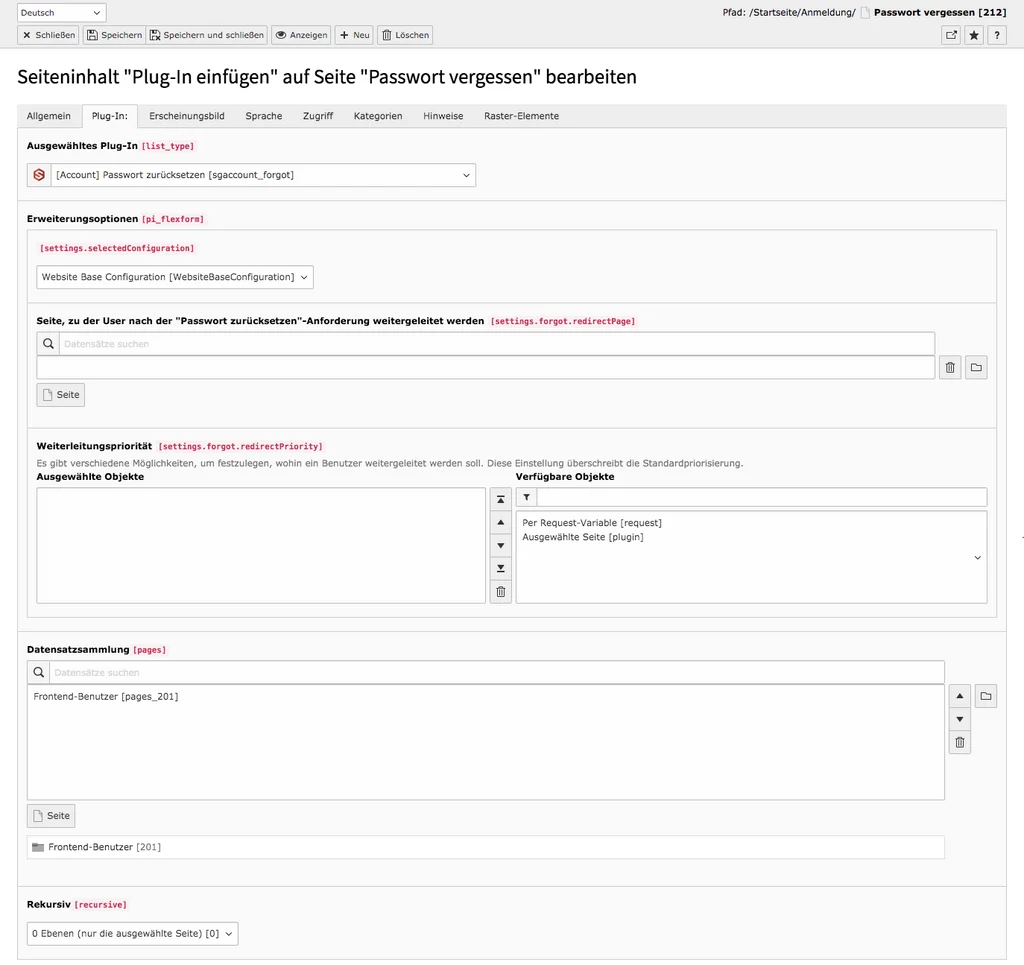Open element browser folder icon beside Datensatzsammlung

[x=985, y=695]
